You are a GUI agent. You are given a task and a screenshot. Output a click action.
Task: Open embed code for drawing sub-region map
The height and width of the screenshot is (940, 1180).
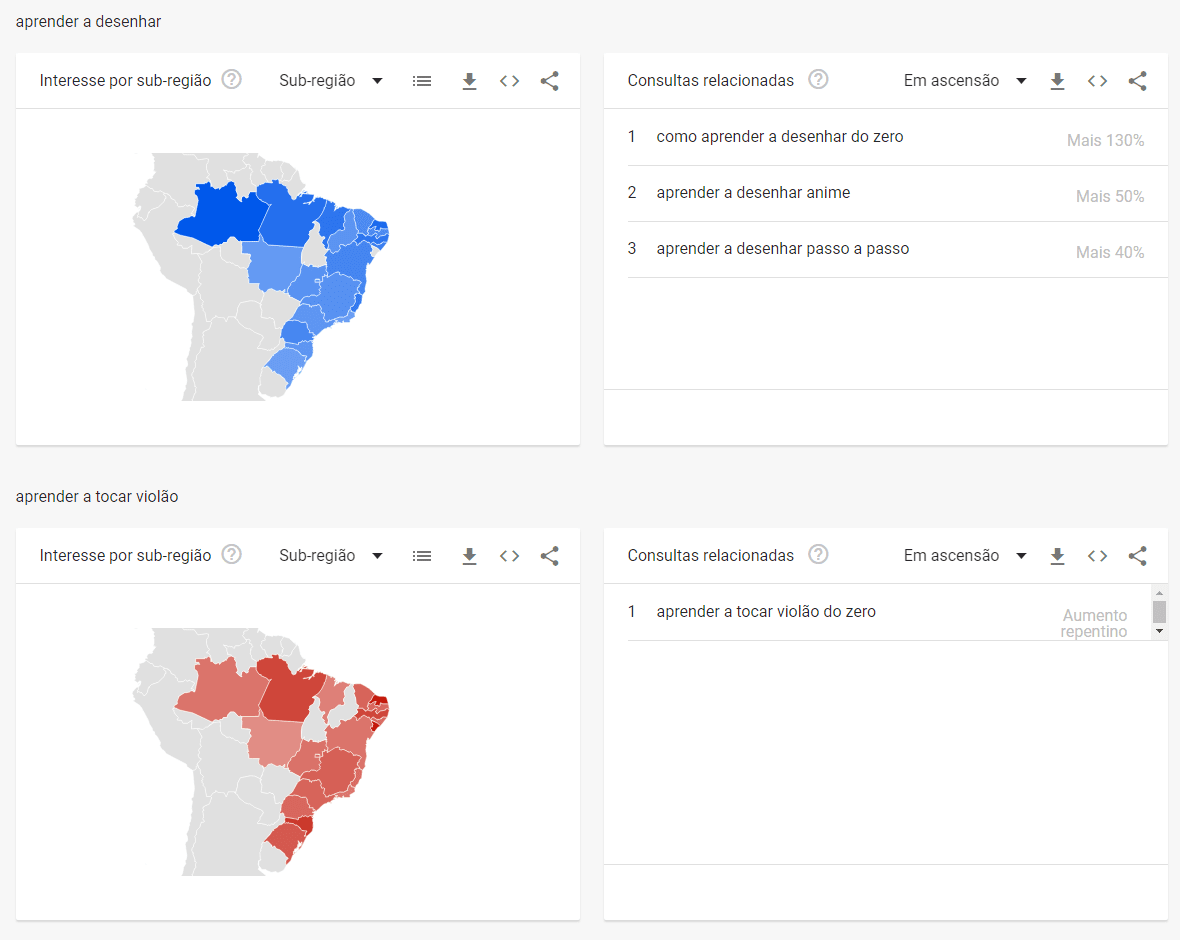pyautogui.click(x=510, y=81)
